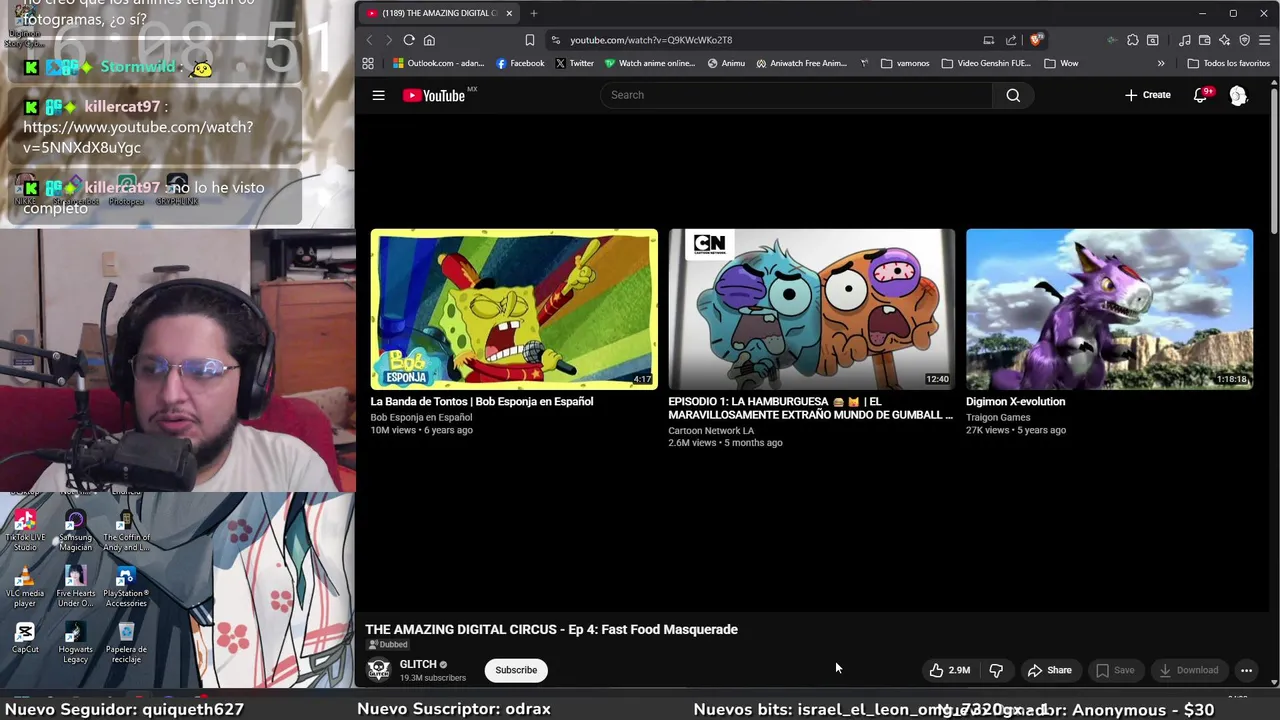The image size is (1280, 720).
Task: Click the Create button
Action: point(1147,95)
